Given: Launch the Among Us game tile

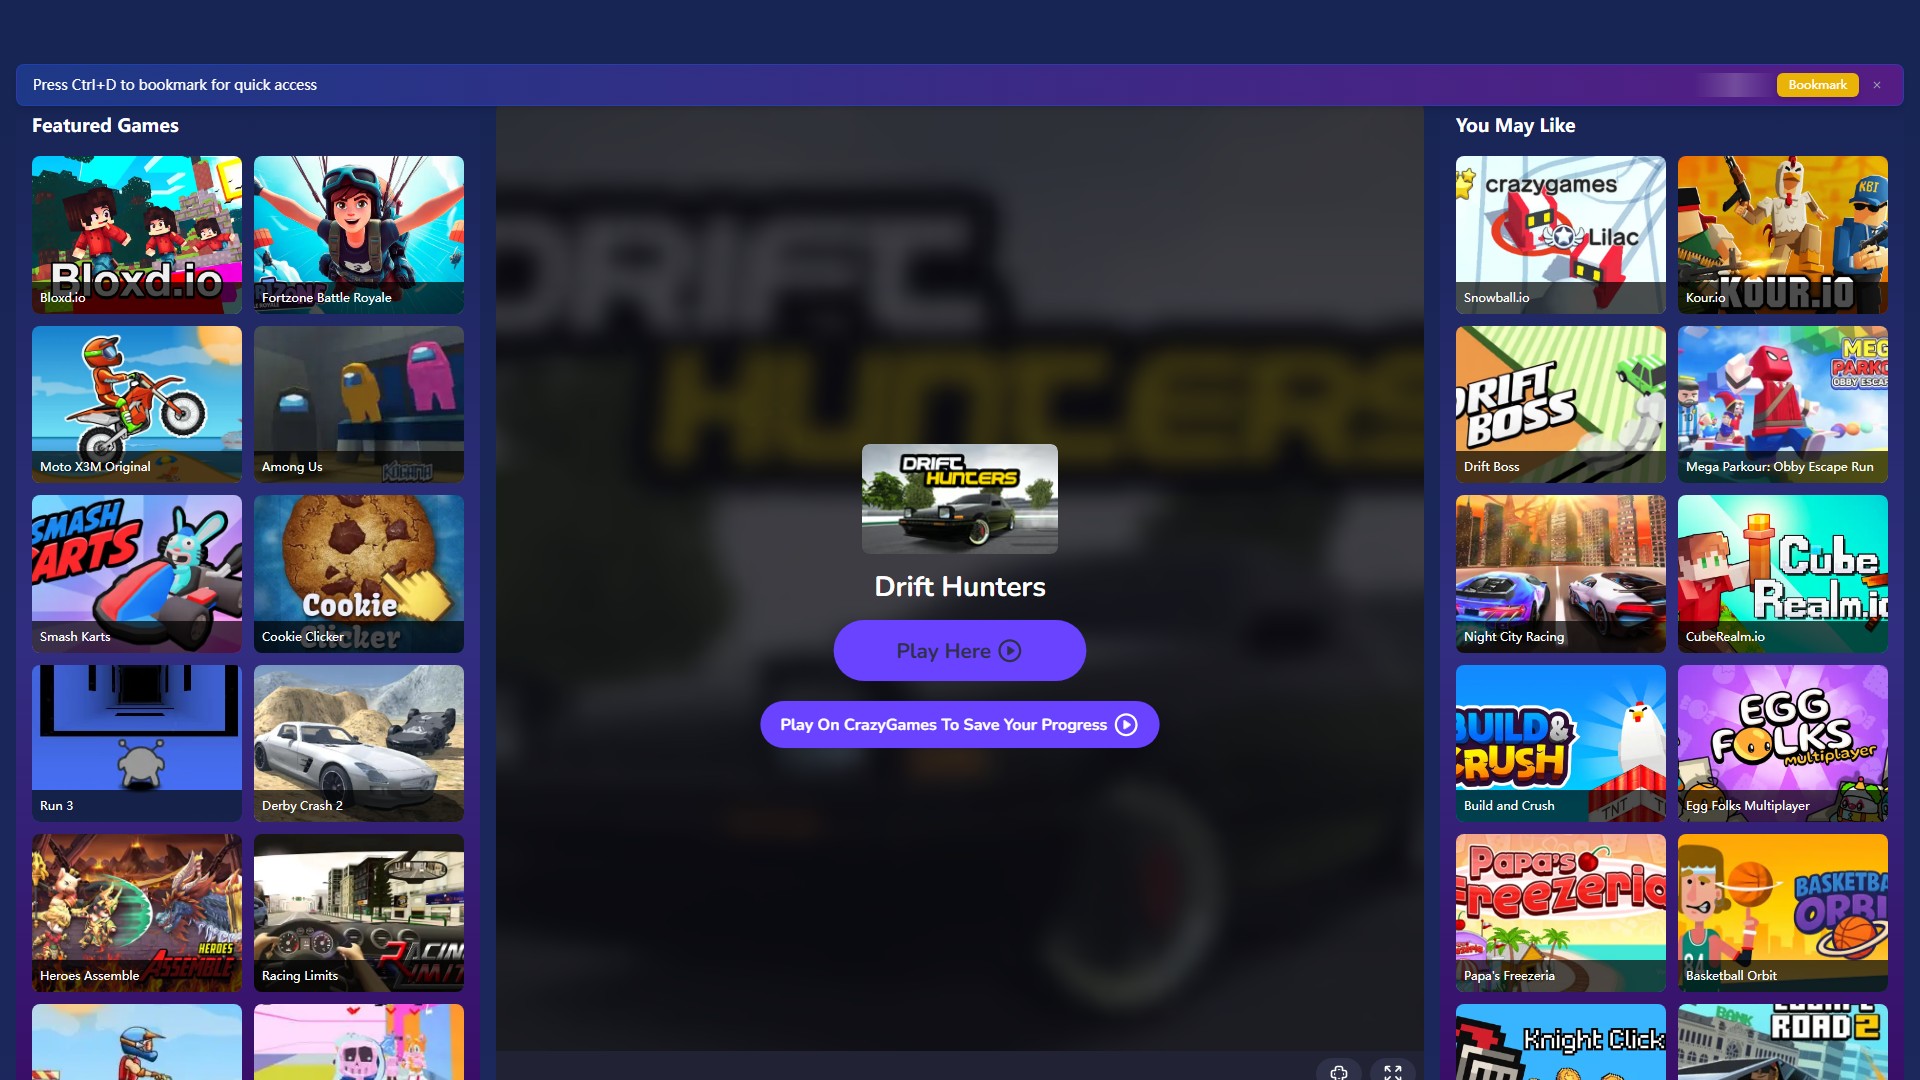Looking at the screenshot, I should (x=359, y=404).
